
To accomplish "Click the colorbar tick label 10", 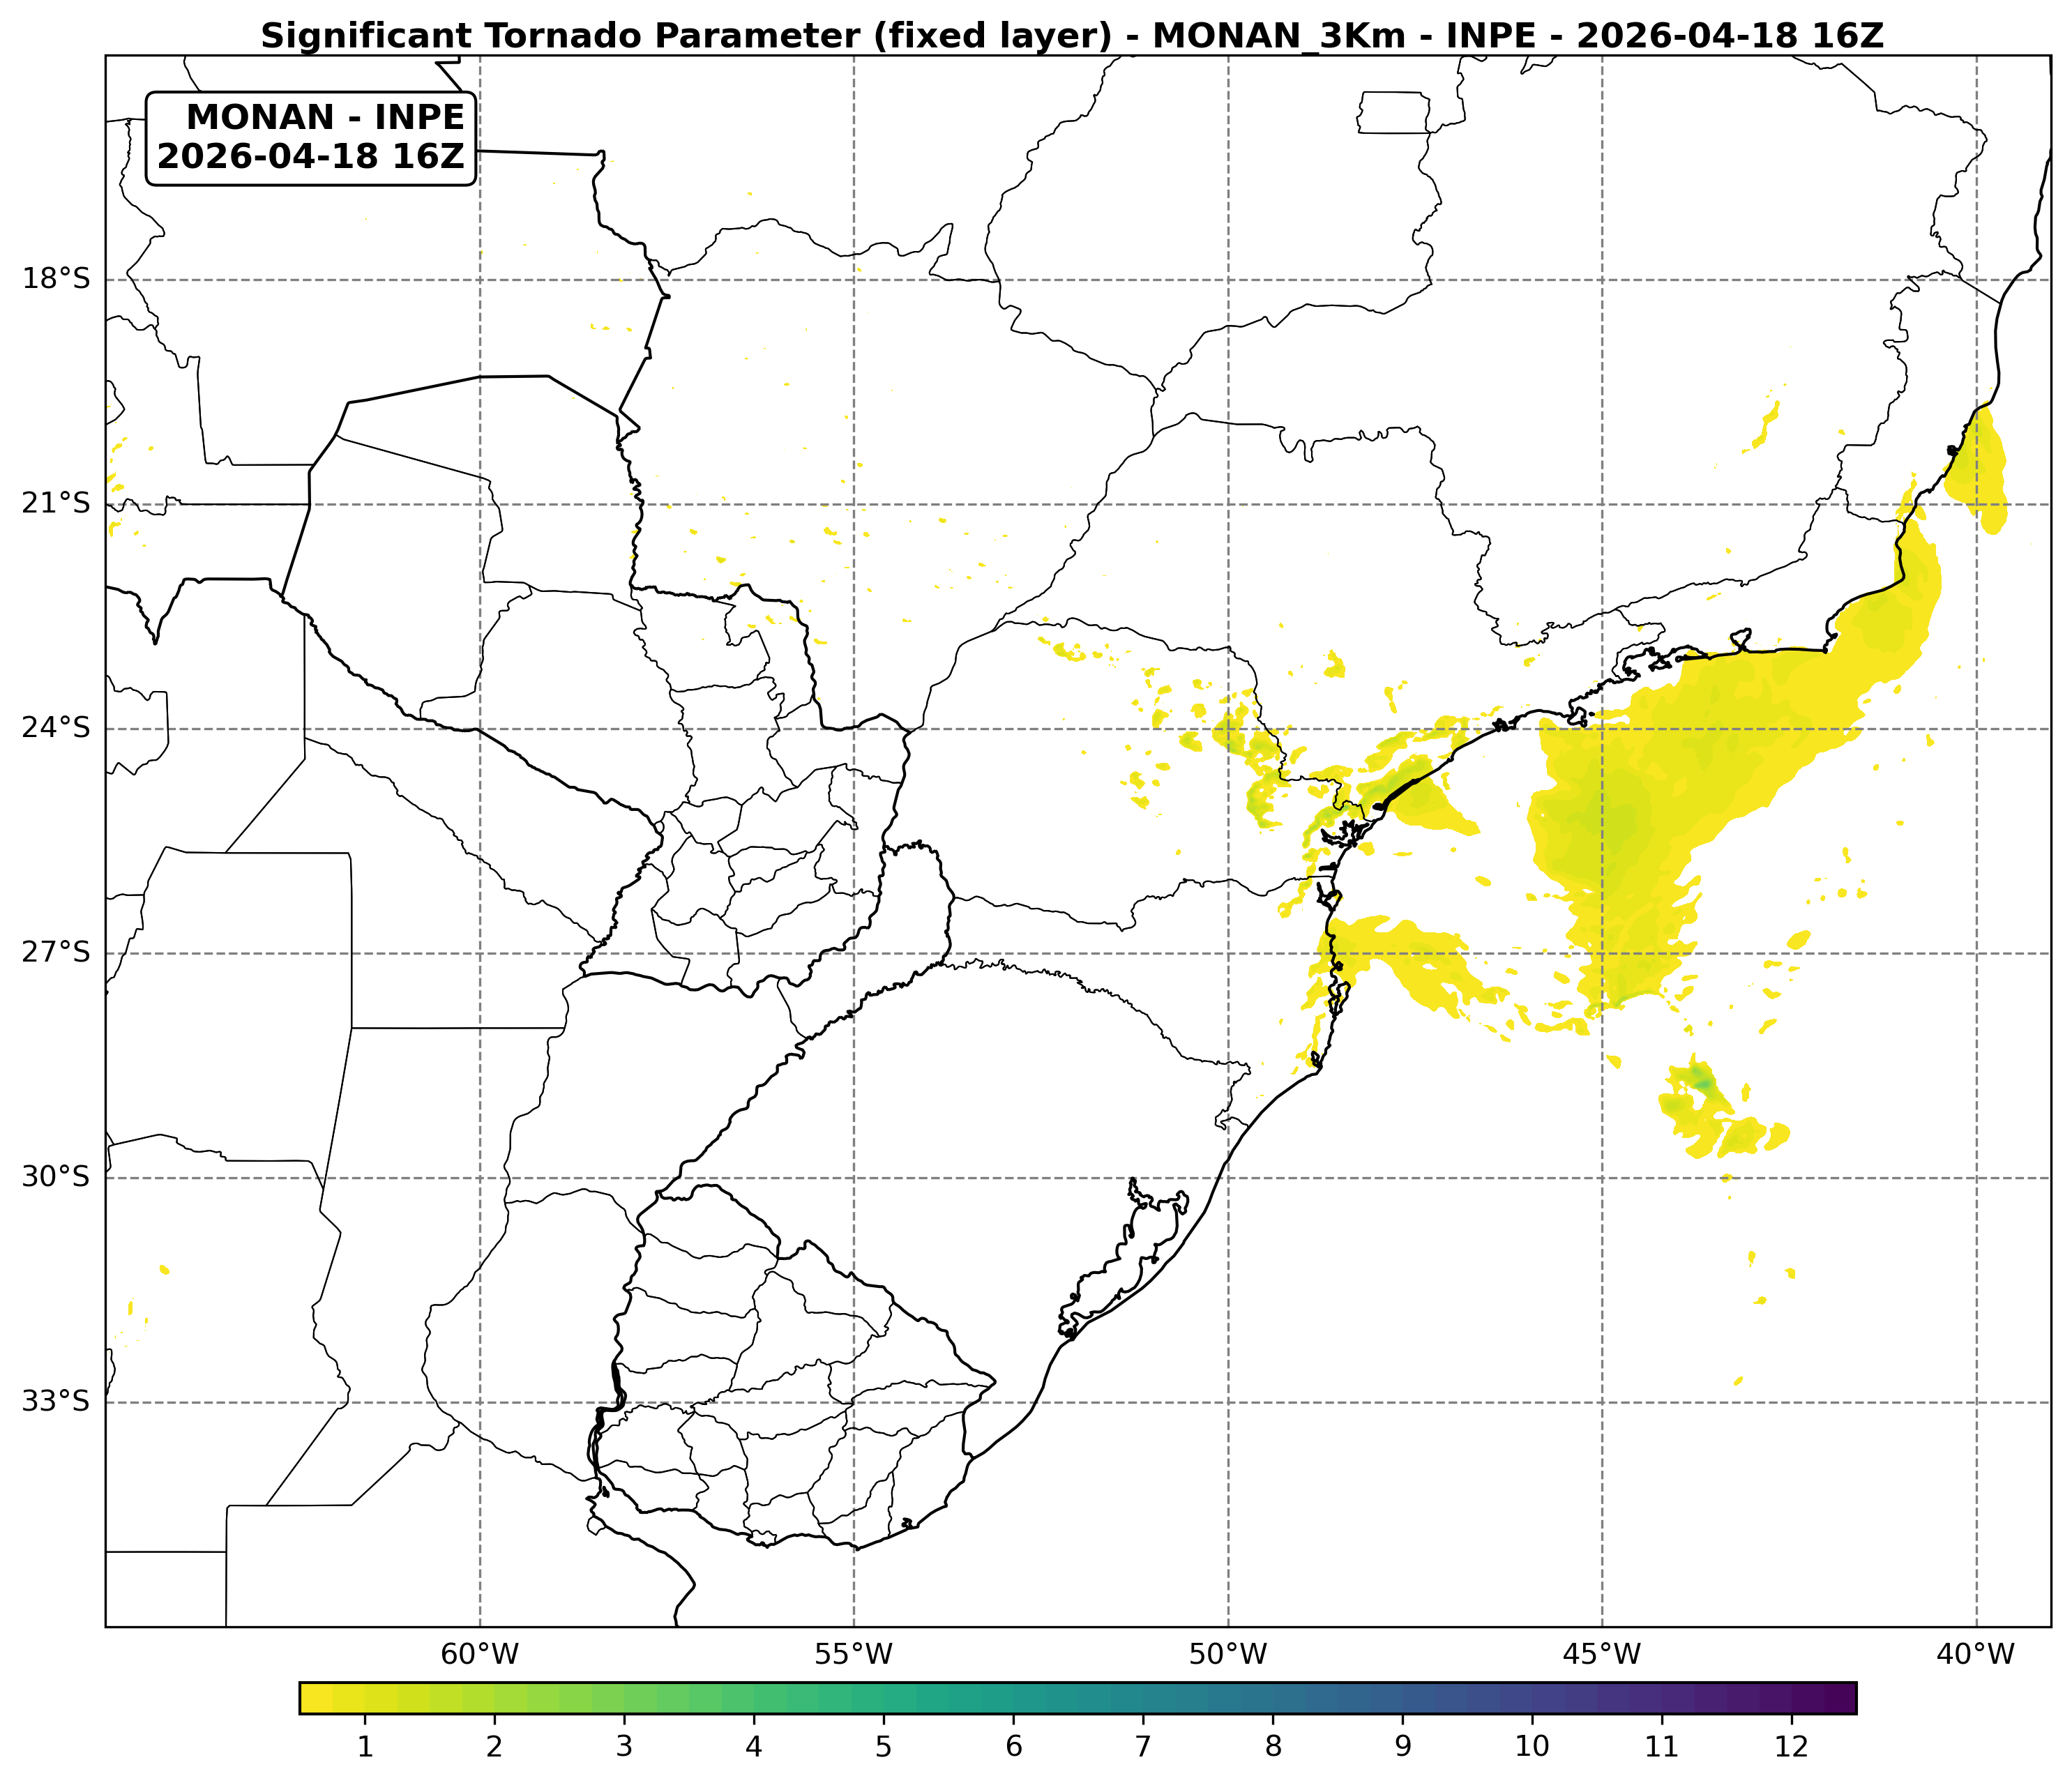I will 1532,1747.
